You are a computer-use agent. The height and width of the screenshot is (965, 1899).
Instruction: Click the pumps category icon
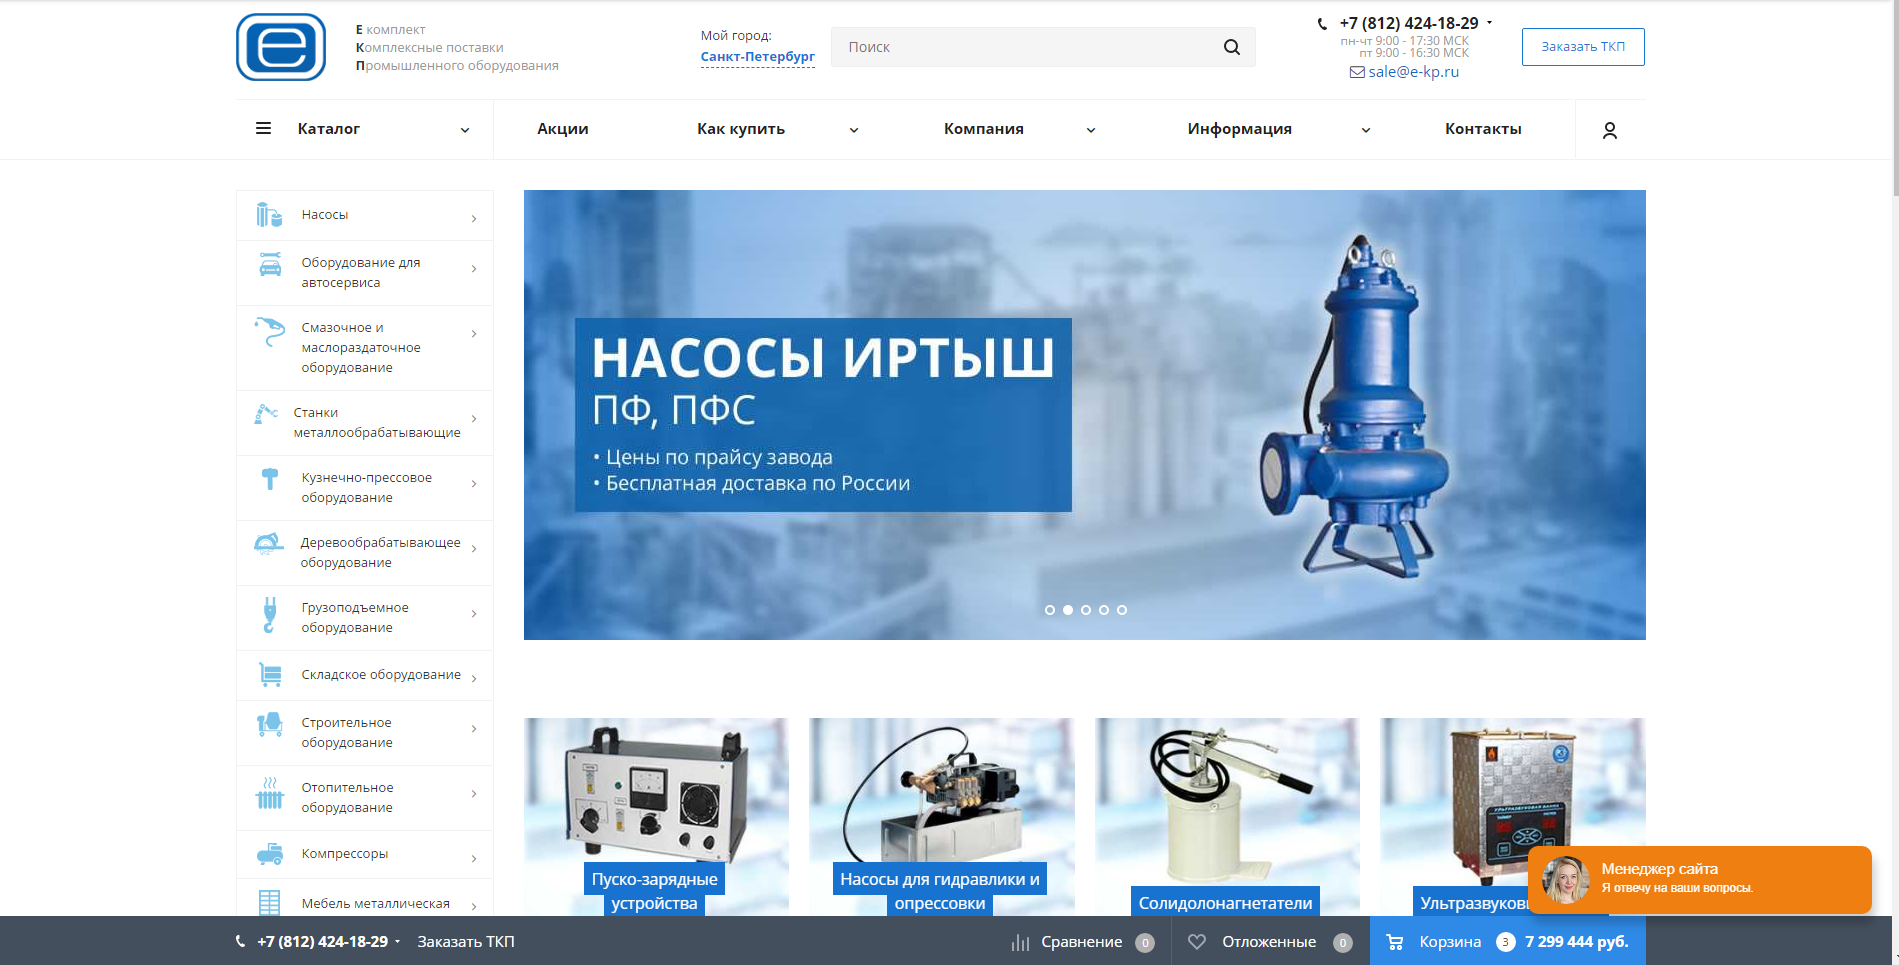point(269,215)
